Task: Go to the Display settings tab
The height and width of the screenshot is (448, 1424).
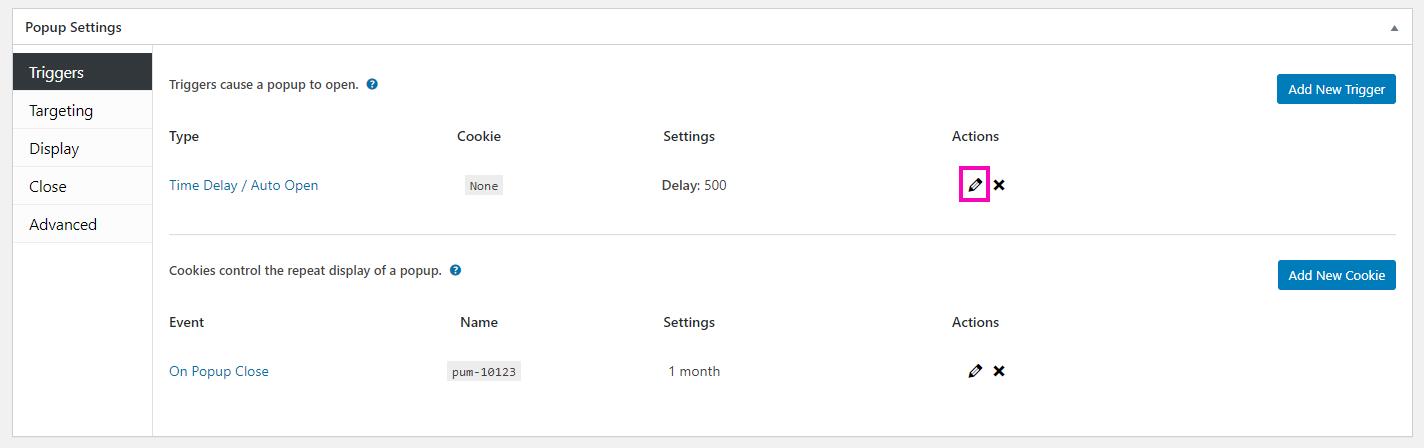Action: pyautogui.click(x=82, y=148)
